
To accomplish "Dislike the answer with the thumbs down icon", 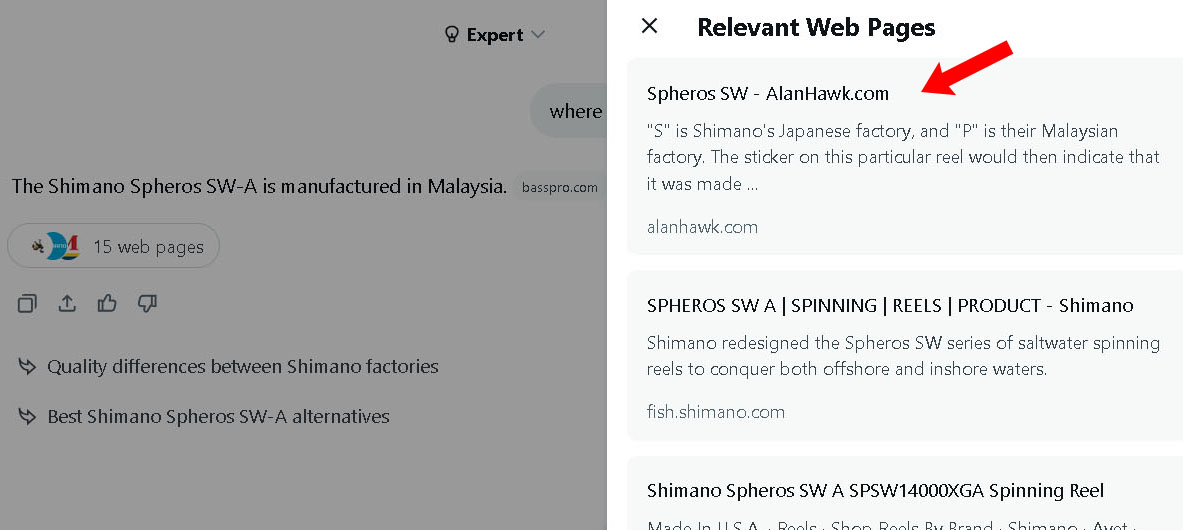I will point(147,303).
